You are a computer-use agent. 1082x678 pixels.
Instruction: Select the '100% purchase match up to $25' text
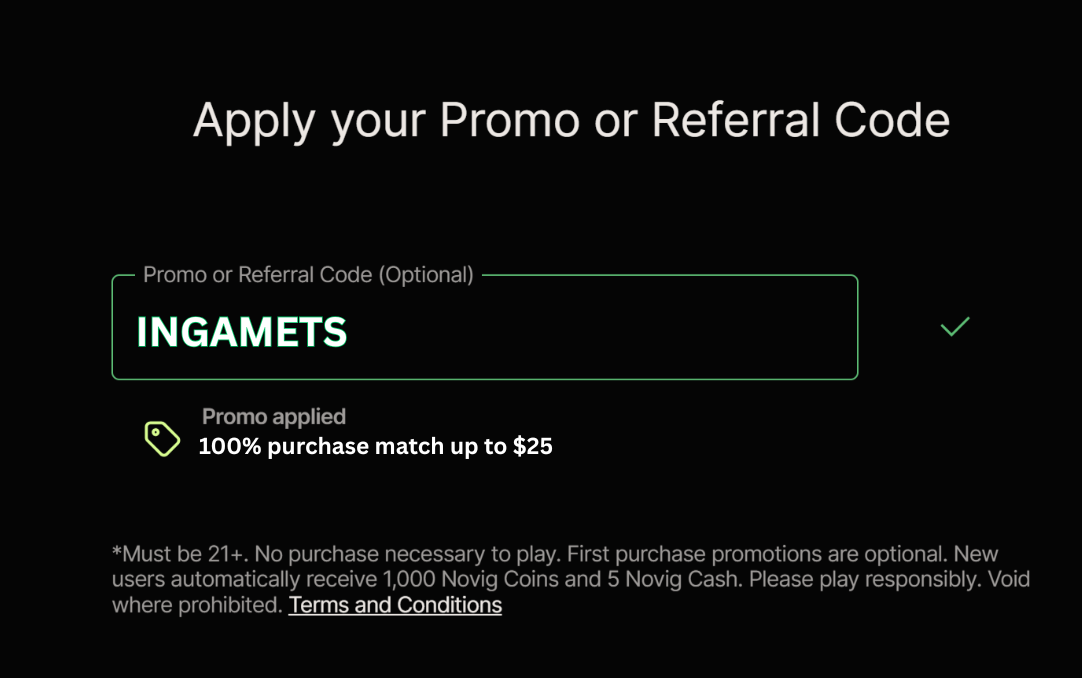point(375,447)
